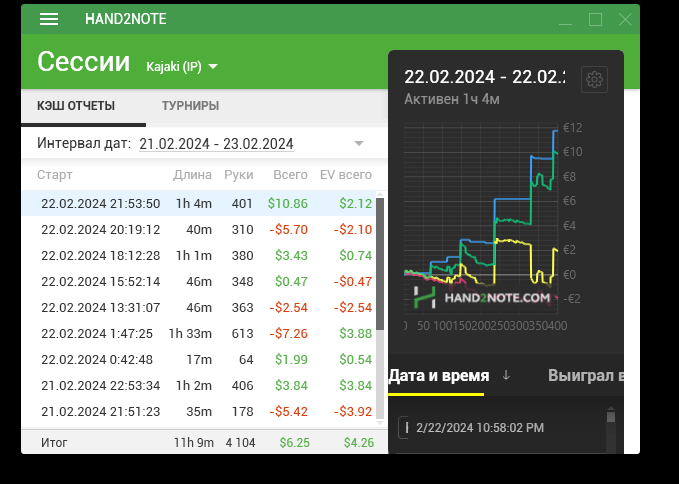Sort sessions by Всего column
The height and width of the screenshot is (484, 679).
click(290, 175)
